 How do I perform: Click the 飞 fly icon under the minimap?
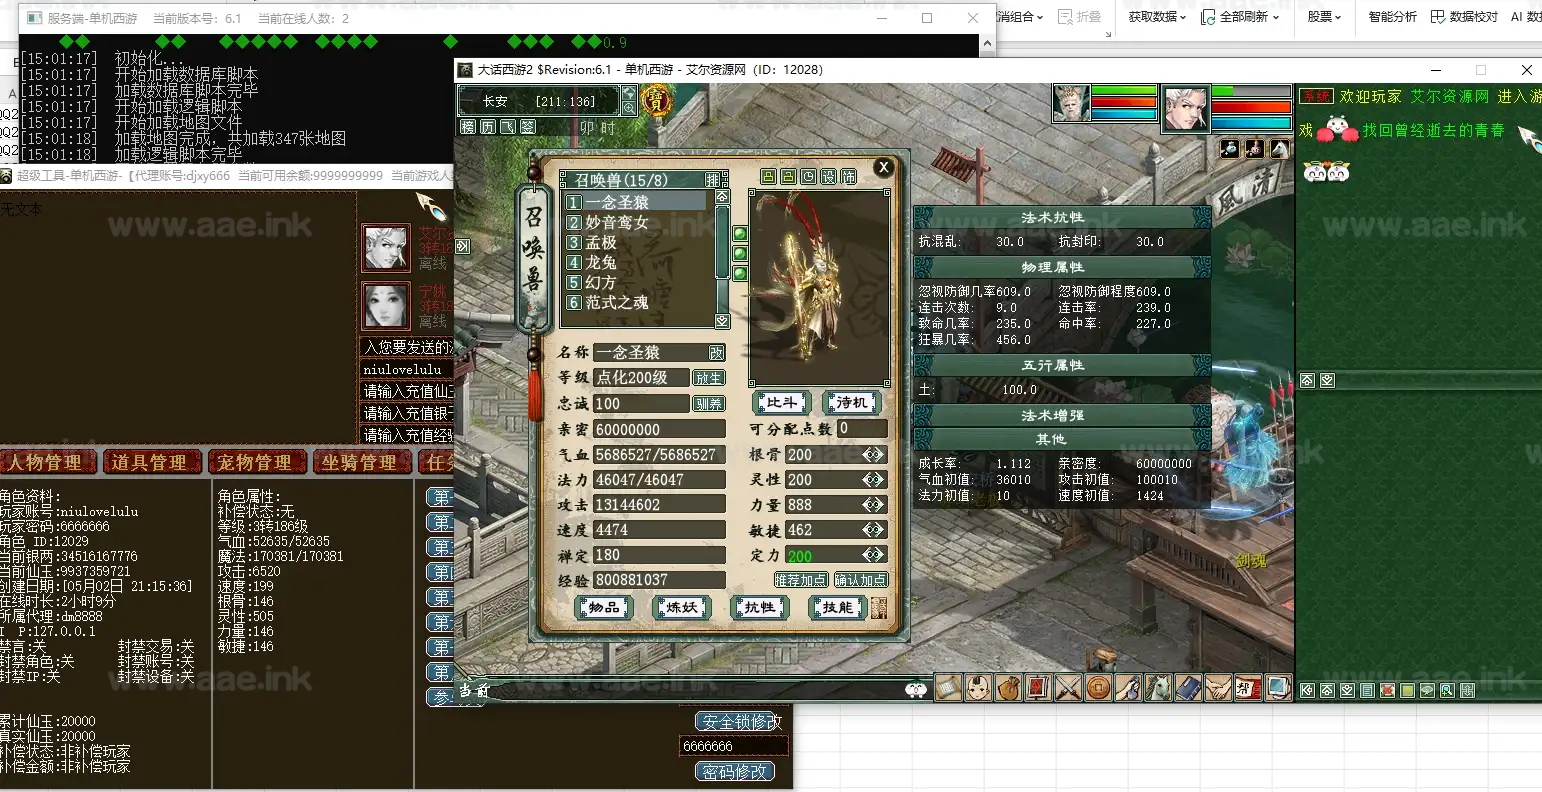(508, 127)
